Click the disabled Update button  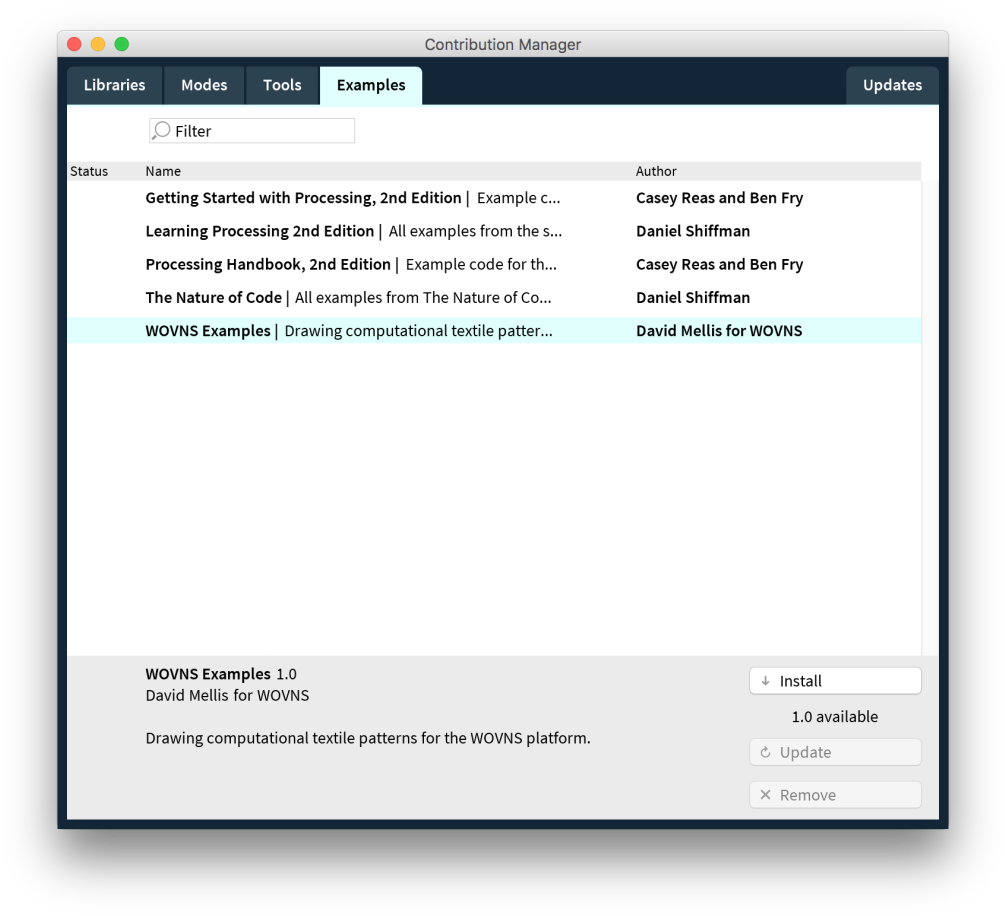(x=835, y=752)
